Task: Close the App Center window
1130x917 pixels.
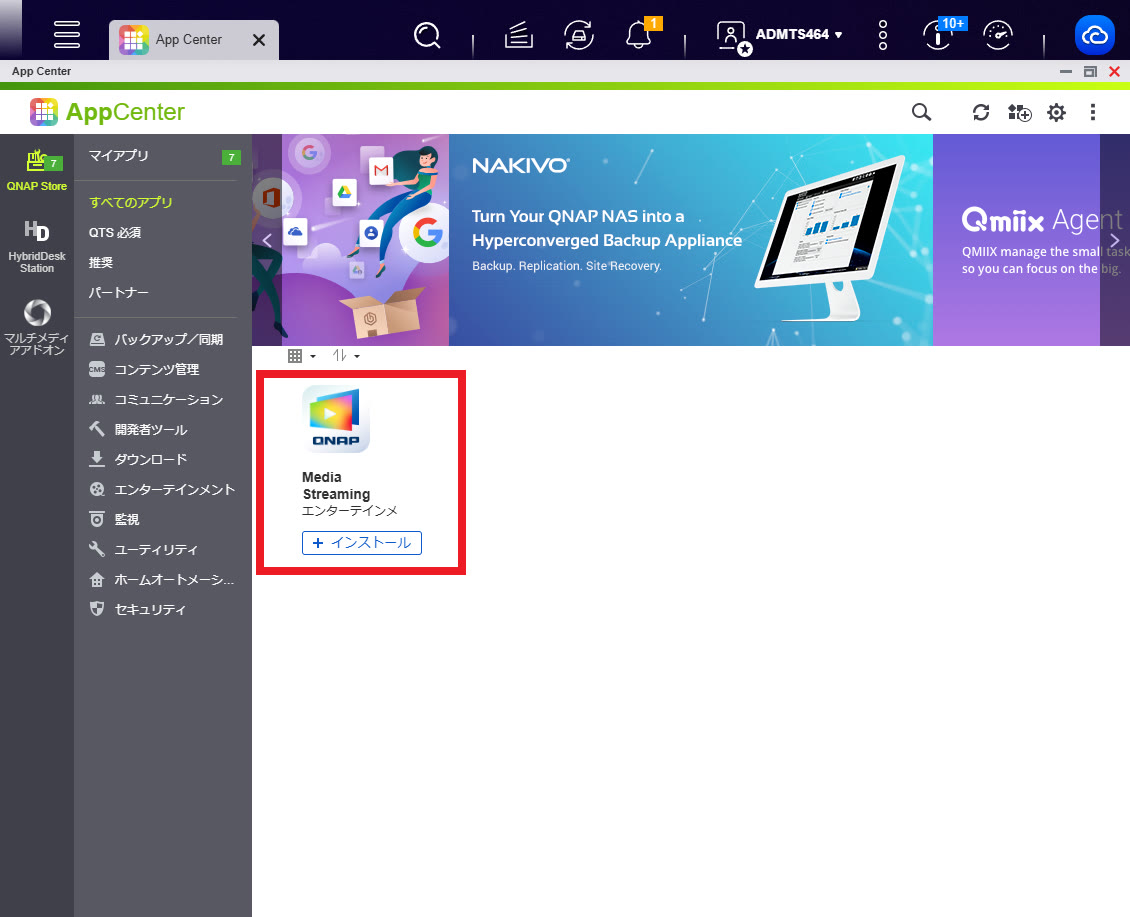Action: [x=1114, y=71]
